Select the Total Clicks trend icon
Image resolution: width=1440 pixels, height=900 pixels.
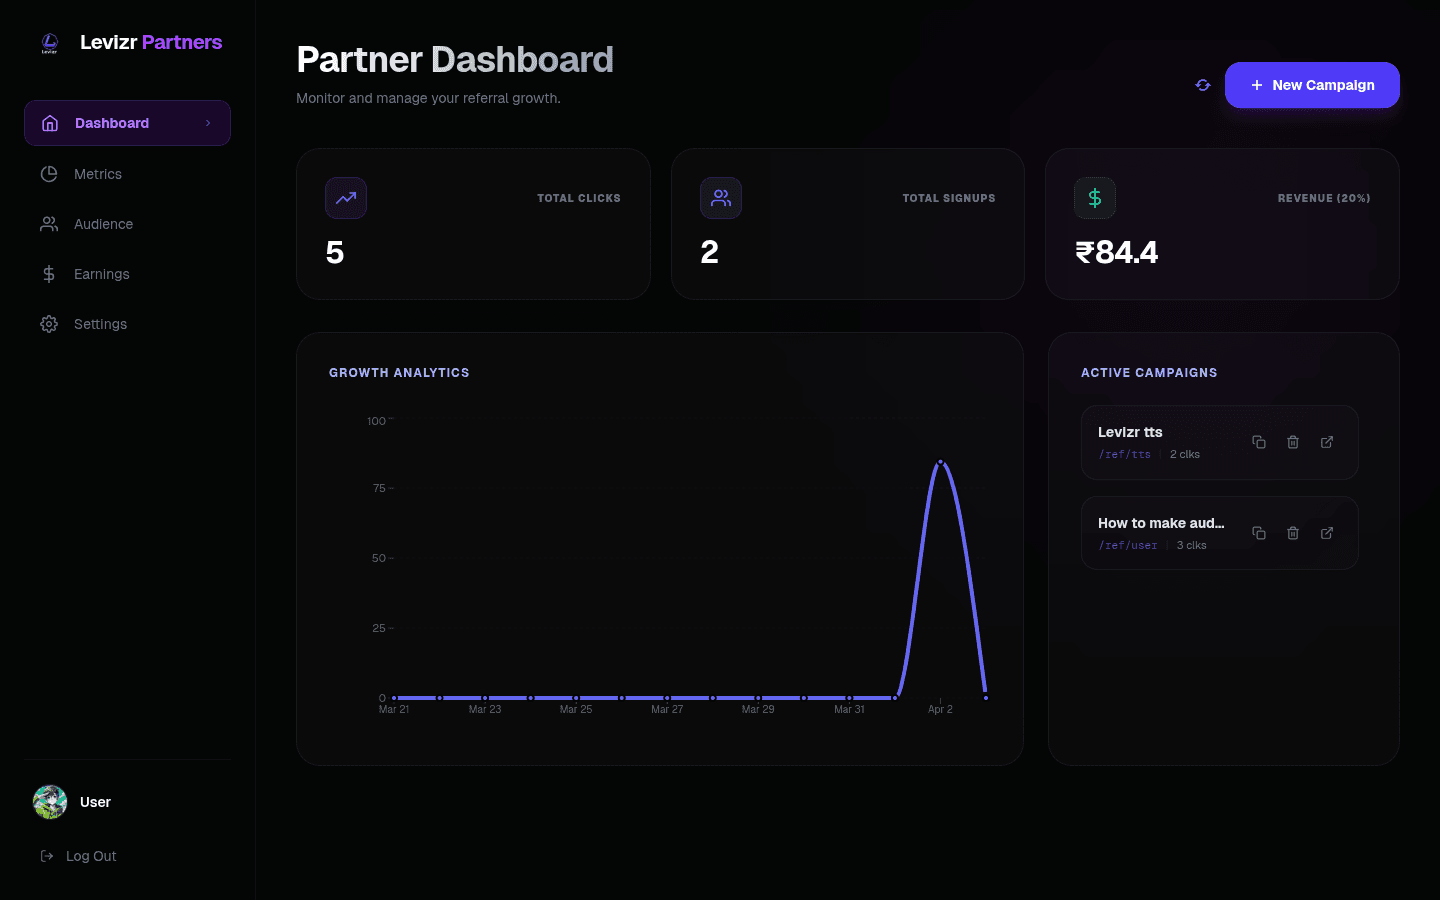tap(346, 198)
